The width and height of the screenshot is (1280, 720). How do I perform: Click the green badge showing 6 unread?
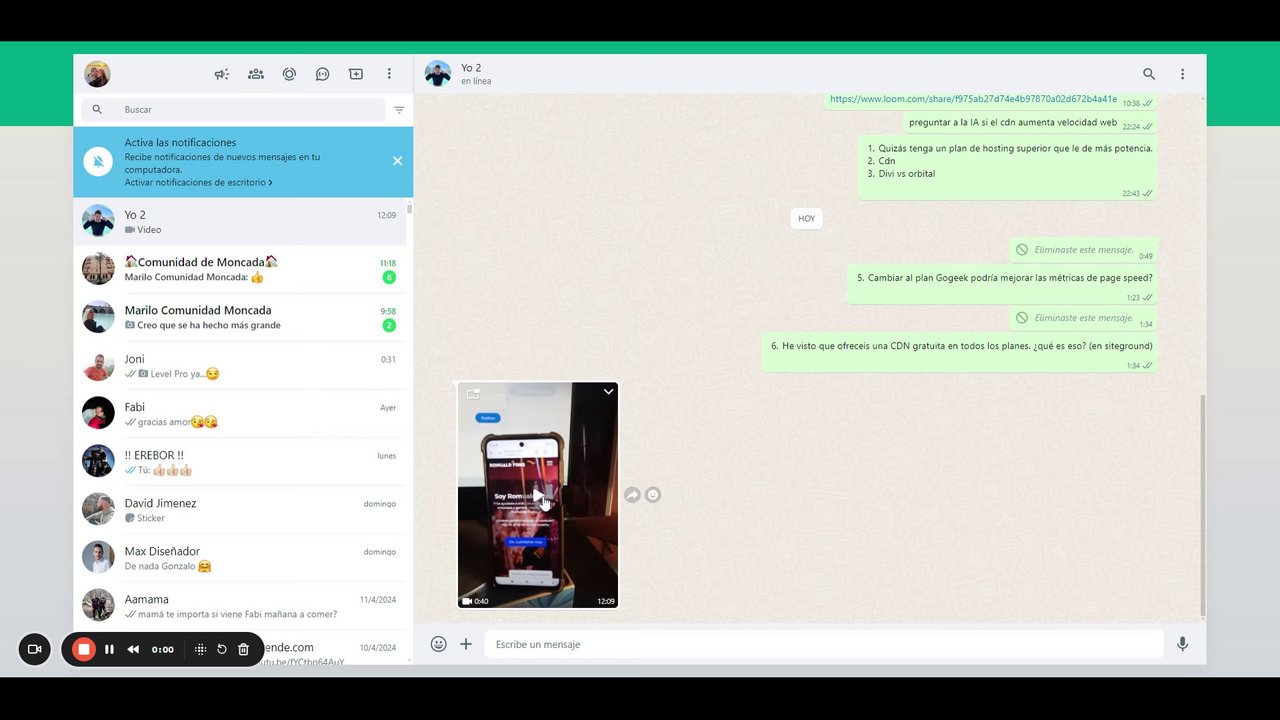tap(389, 277)
